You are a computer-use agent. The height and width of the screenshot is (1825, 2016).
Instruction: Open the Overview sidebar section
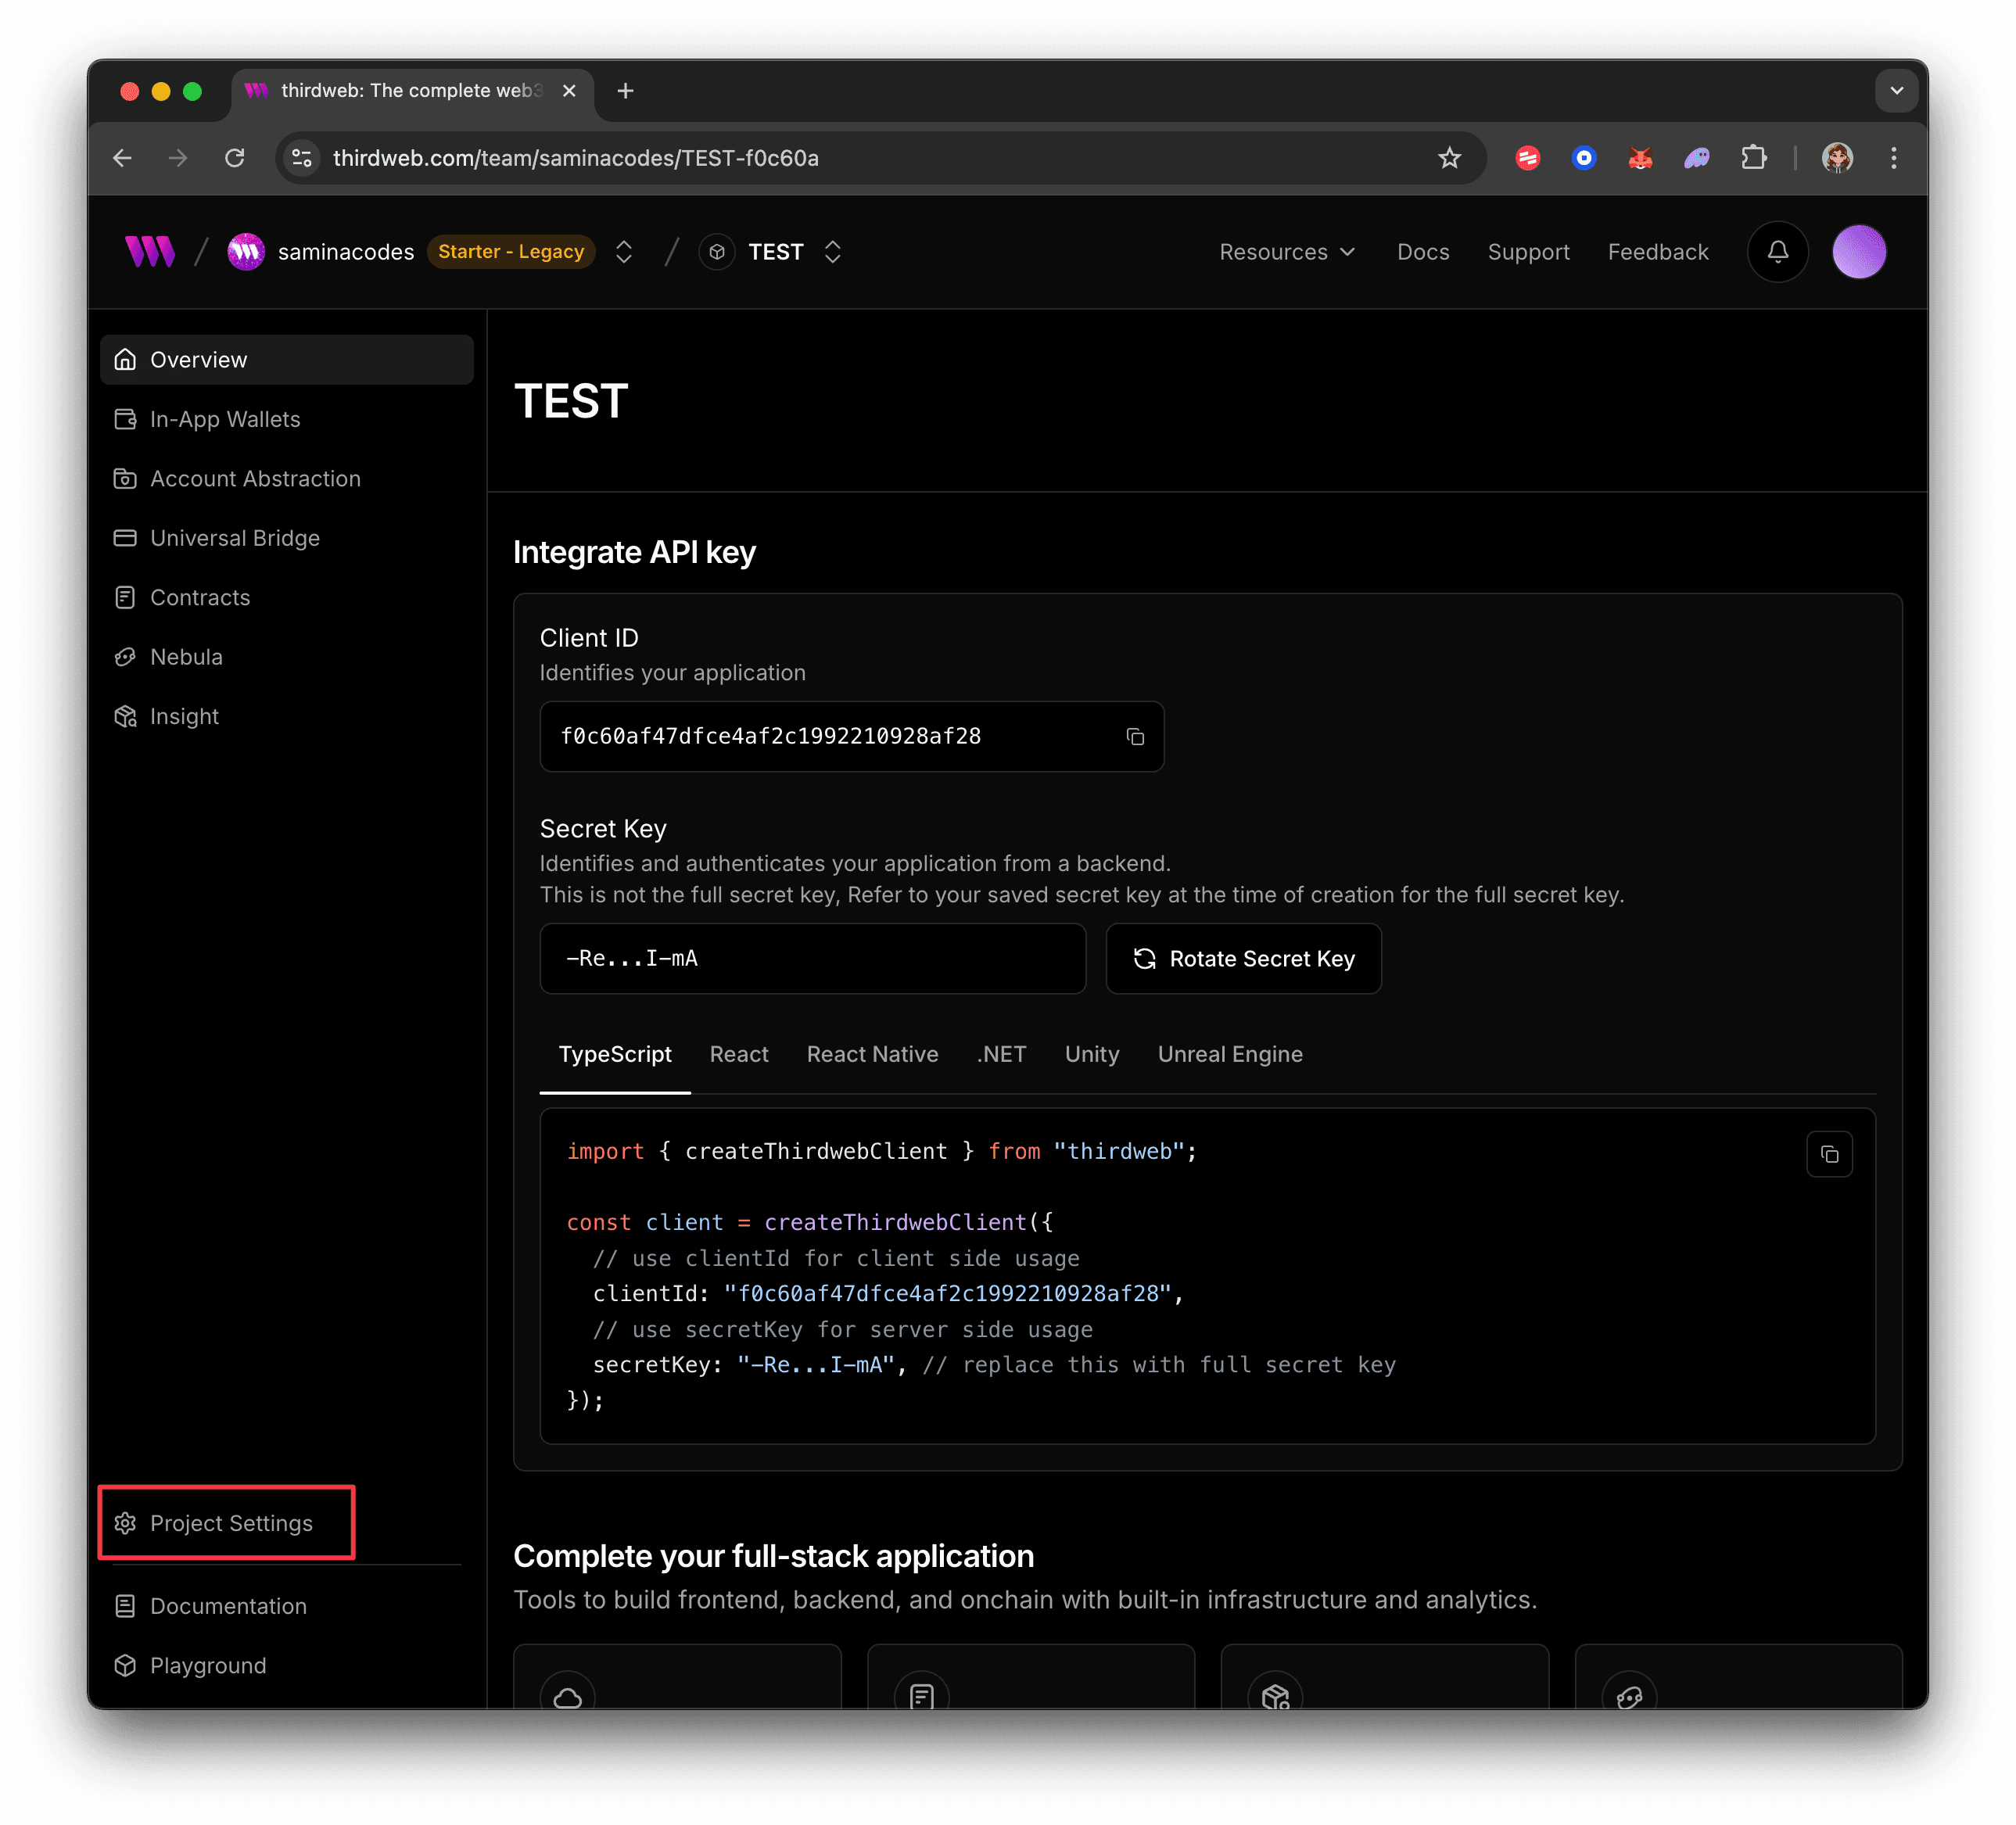click(197, 359)
